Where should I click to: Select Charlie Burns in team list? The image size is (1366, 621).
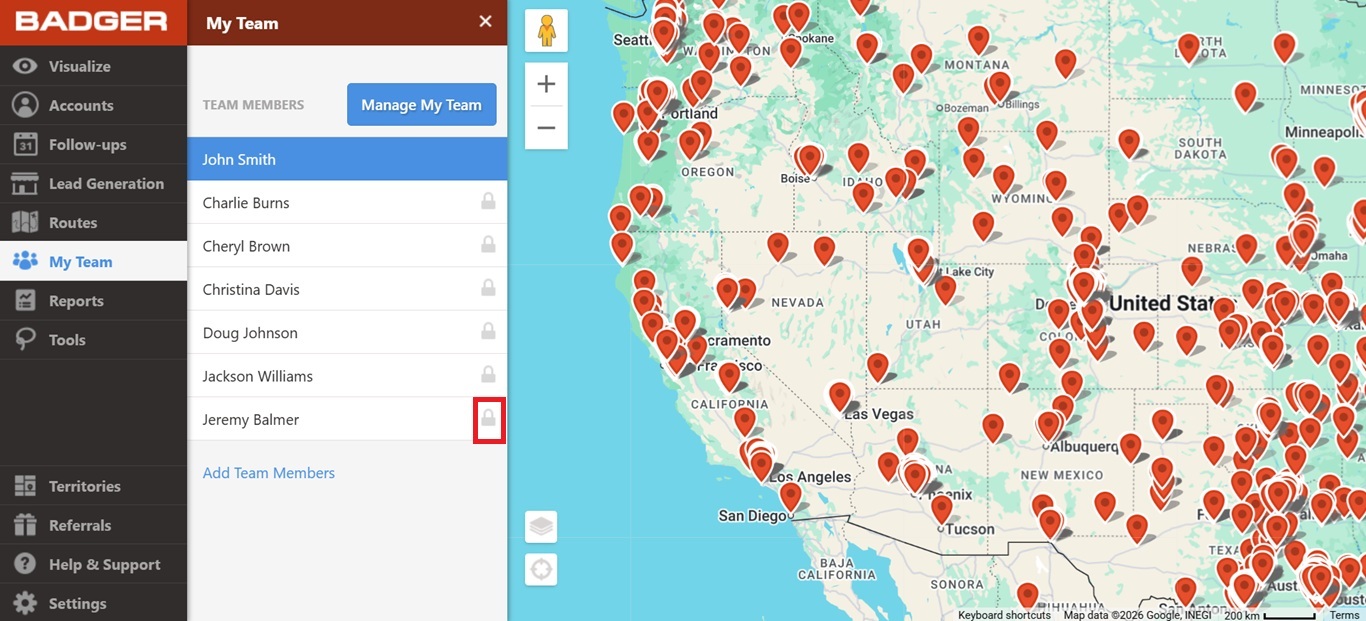(347, 202)
